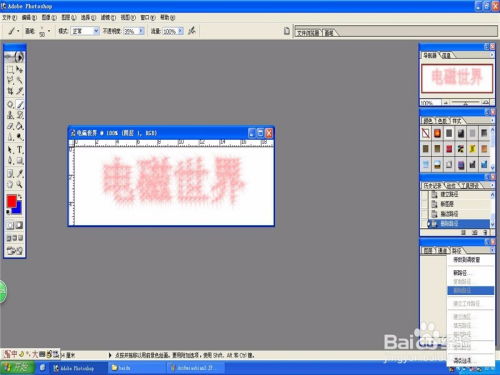Viewport: 500px width, 375px height.
Task: Click the Navigator preview thumbnail
Action: 457,78
